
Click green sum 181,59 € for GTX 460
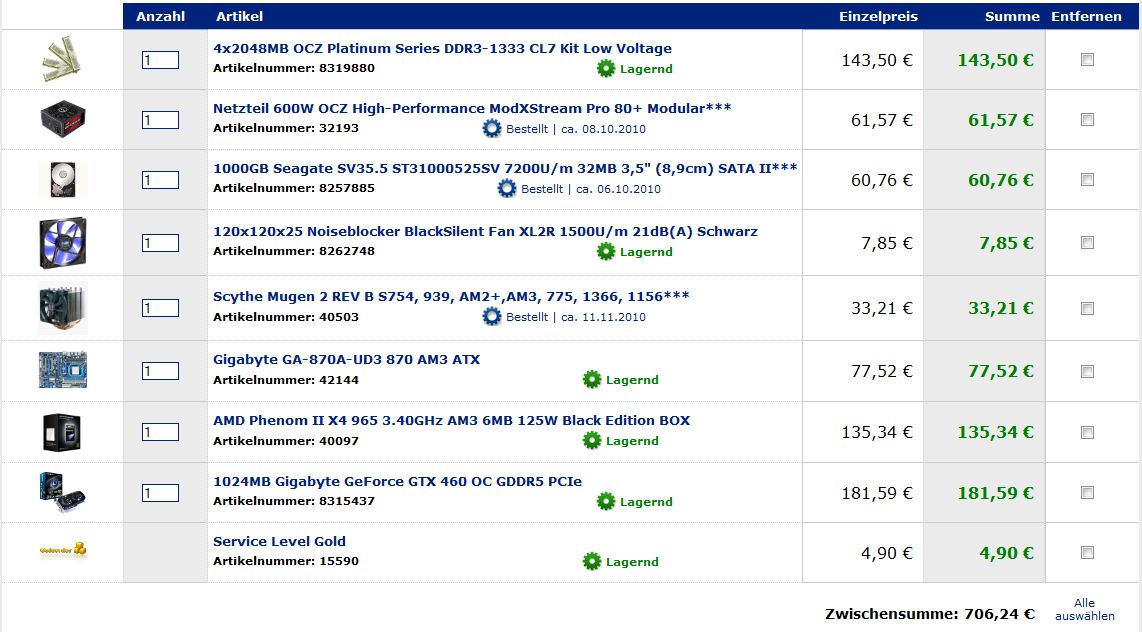coord(995,493)
